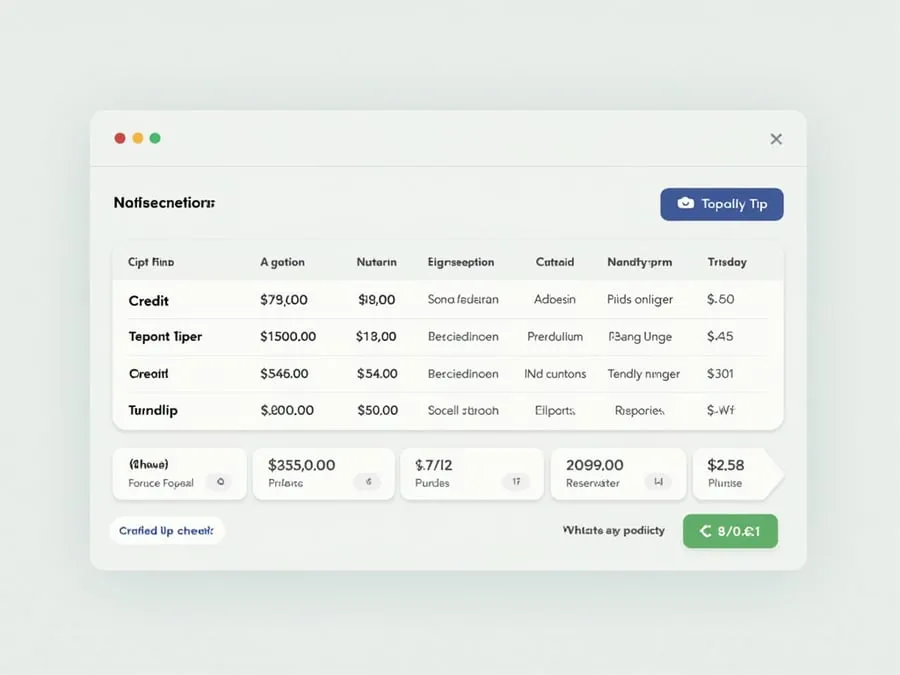Select the Tepont Tiper row

point(448,336)
